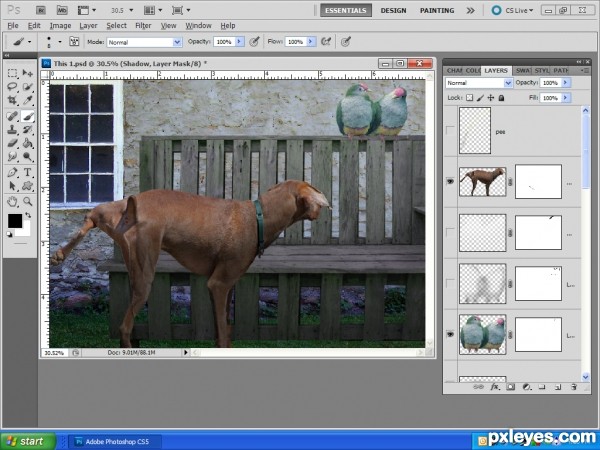Open the layer Opacity arrow

(x=566, y=83)
